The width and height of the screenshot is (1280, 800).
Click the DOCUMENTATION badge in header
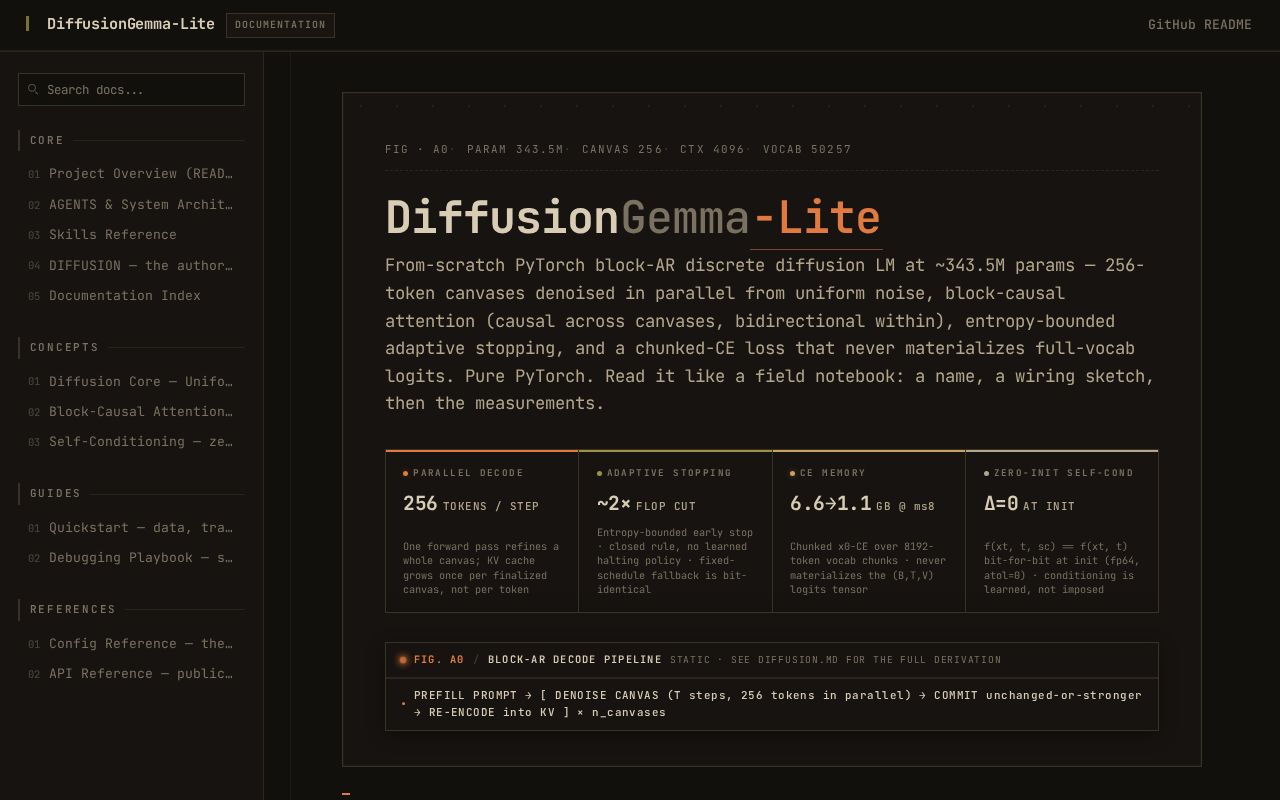tap(280, 25)
